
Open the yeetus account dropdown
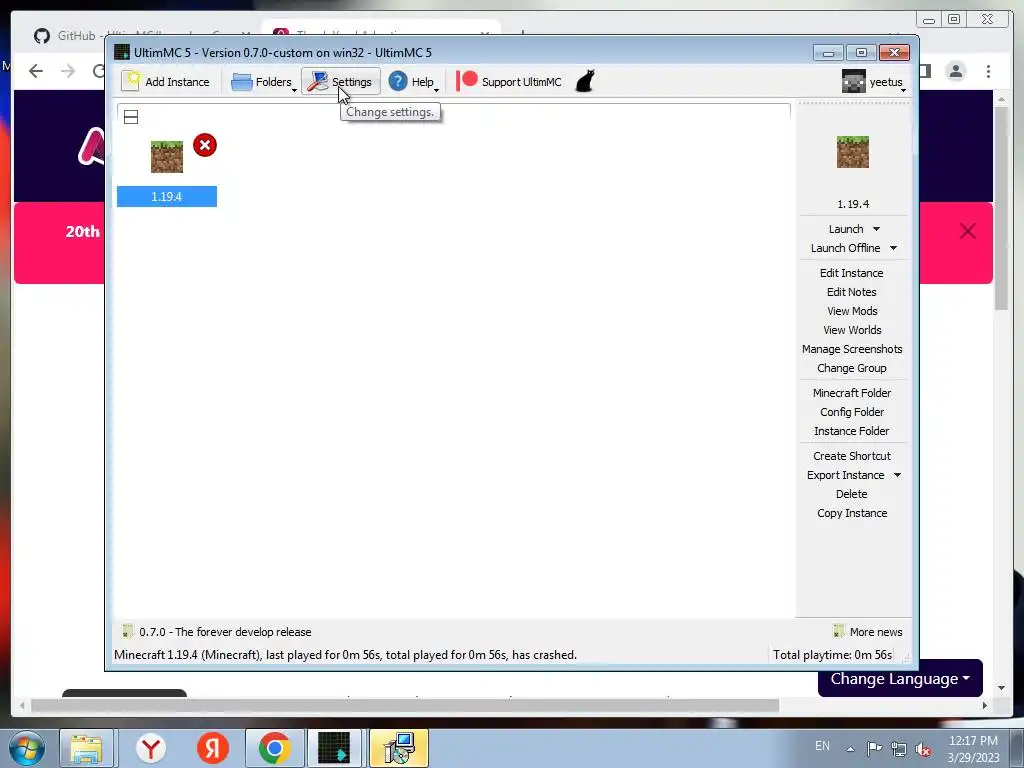click(x=874, y=82)
